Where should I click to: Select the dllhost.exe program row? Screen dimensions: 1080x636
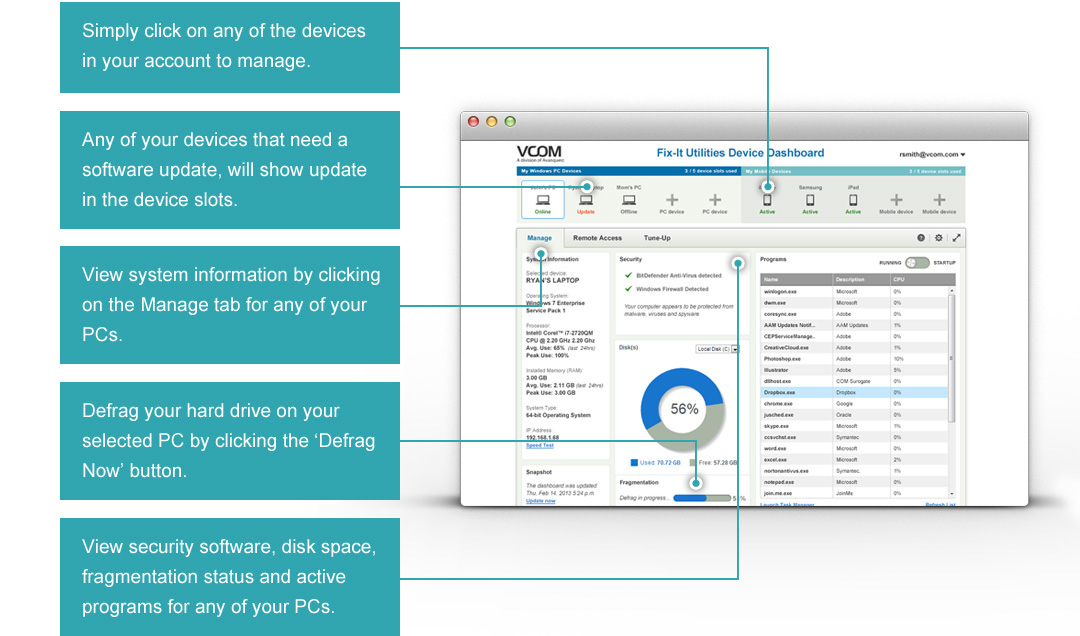[854, 381]
